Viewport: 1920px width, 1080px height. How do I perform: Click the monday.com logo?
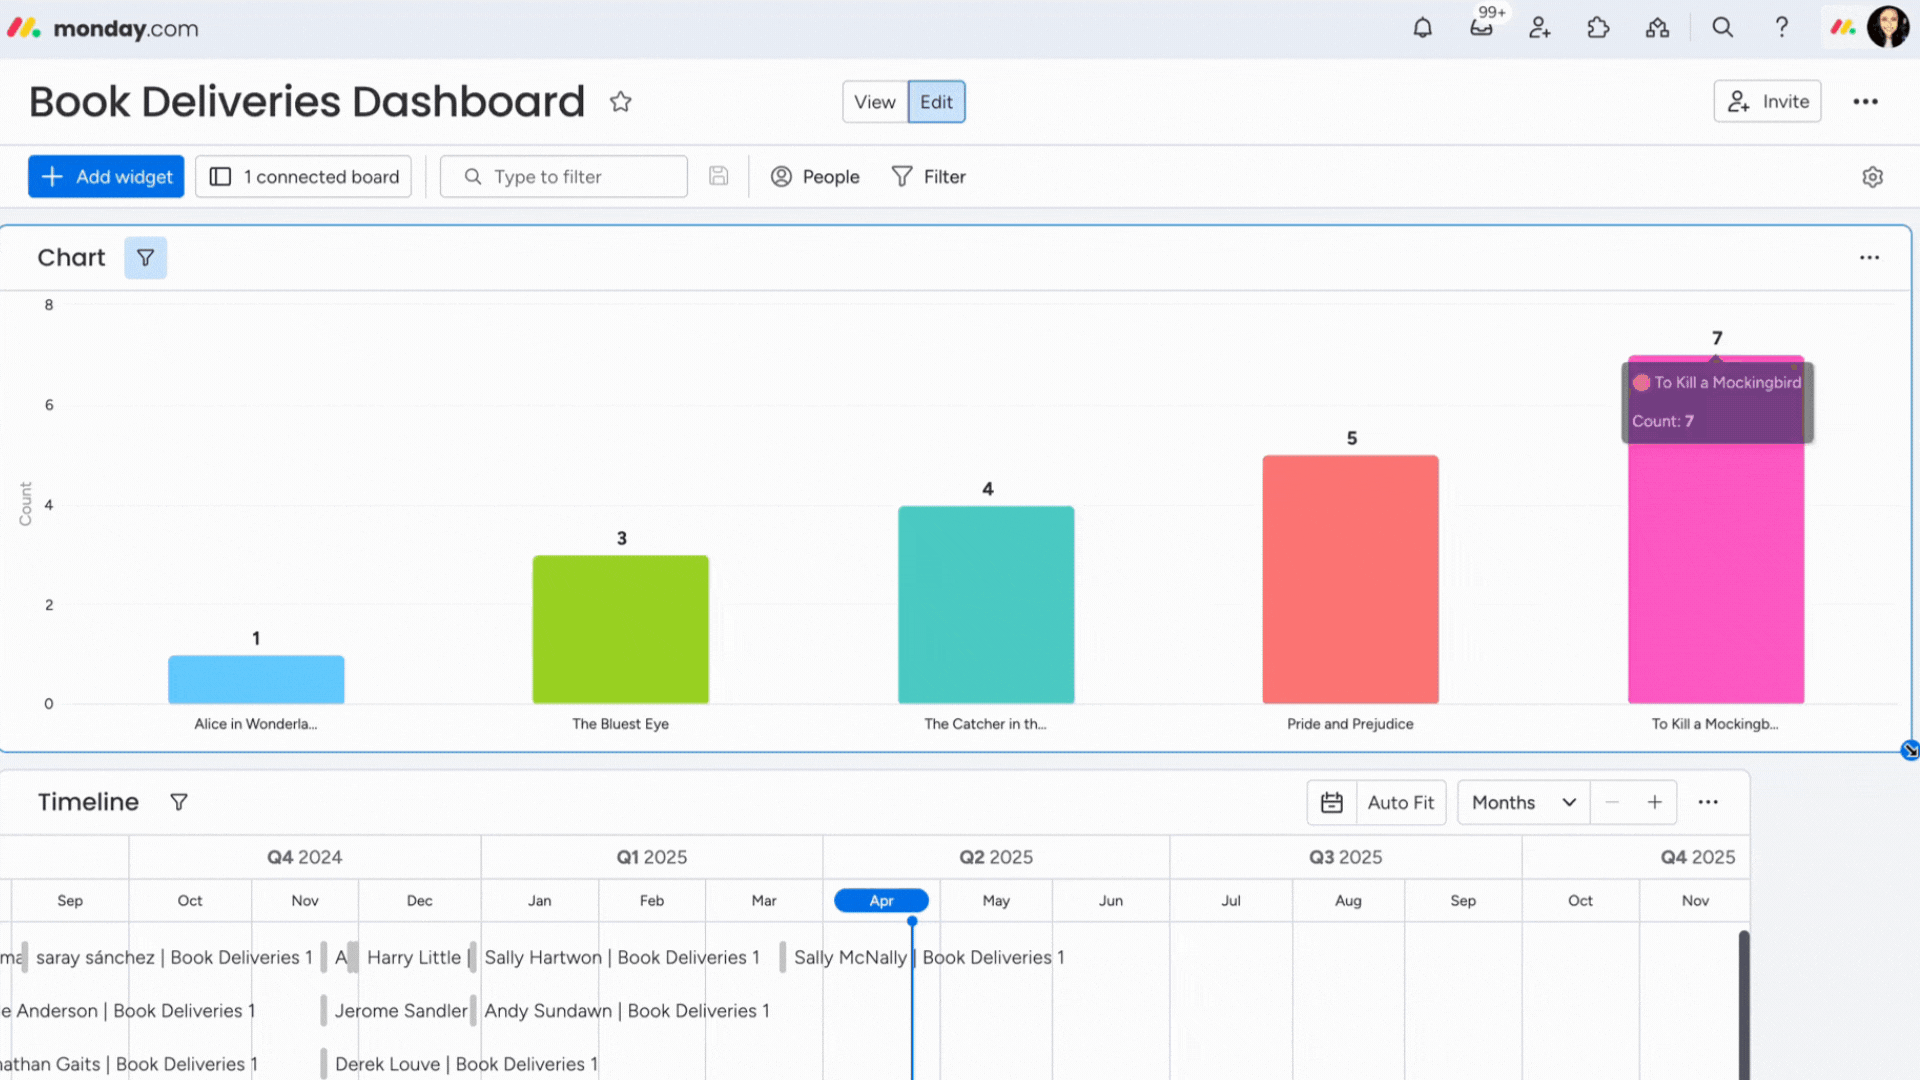103,28
